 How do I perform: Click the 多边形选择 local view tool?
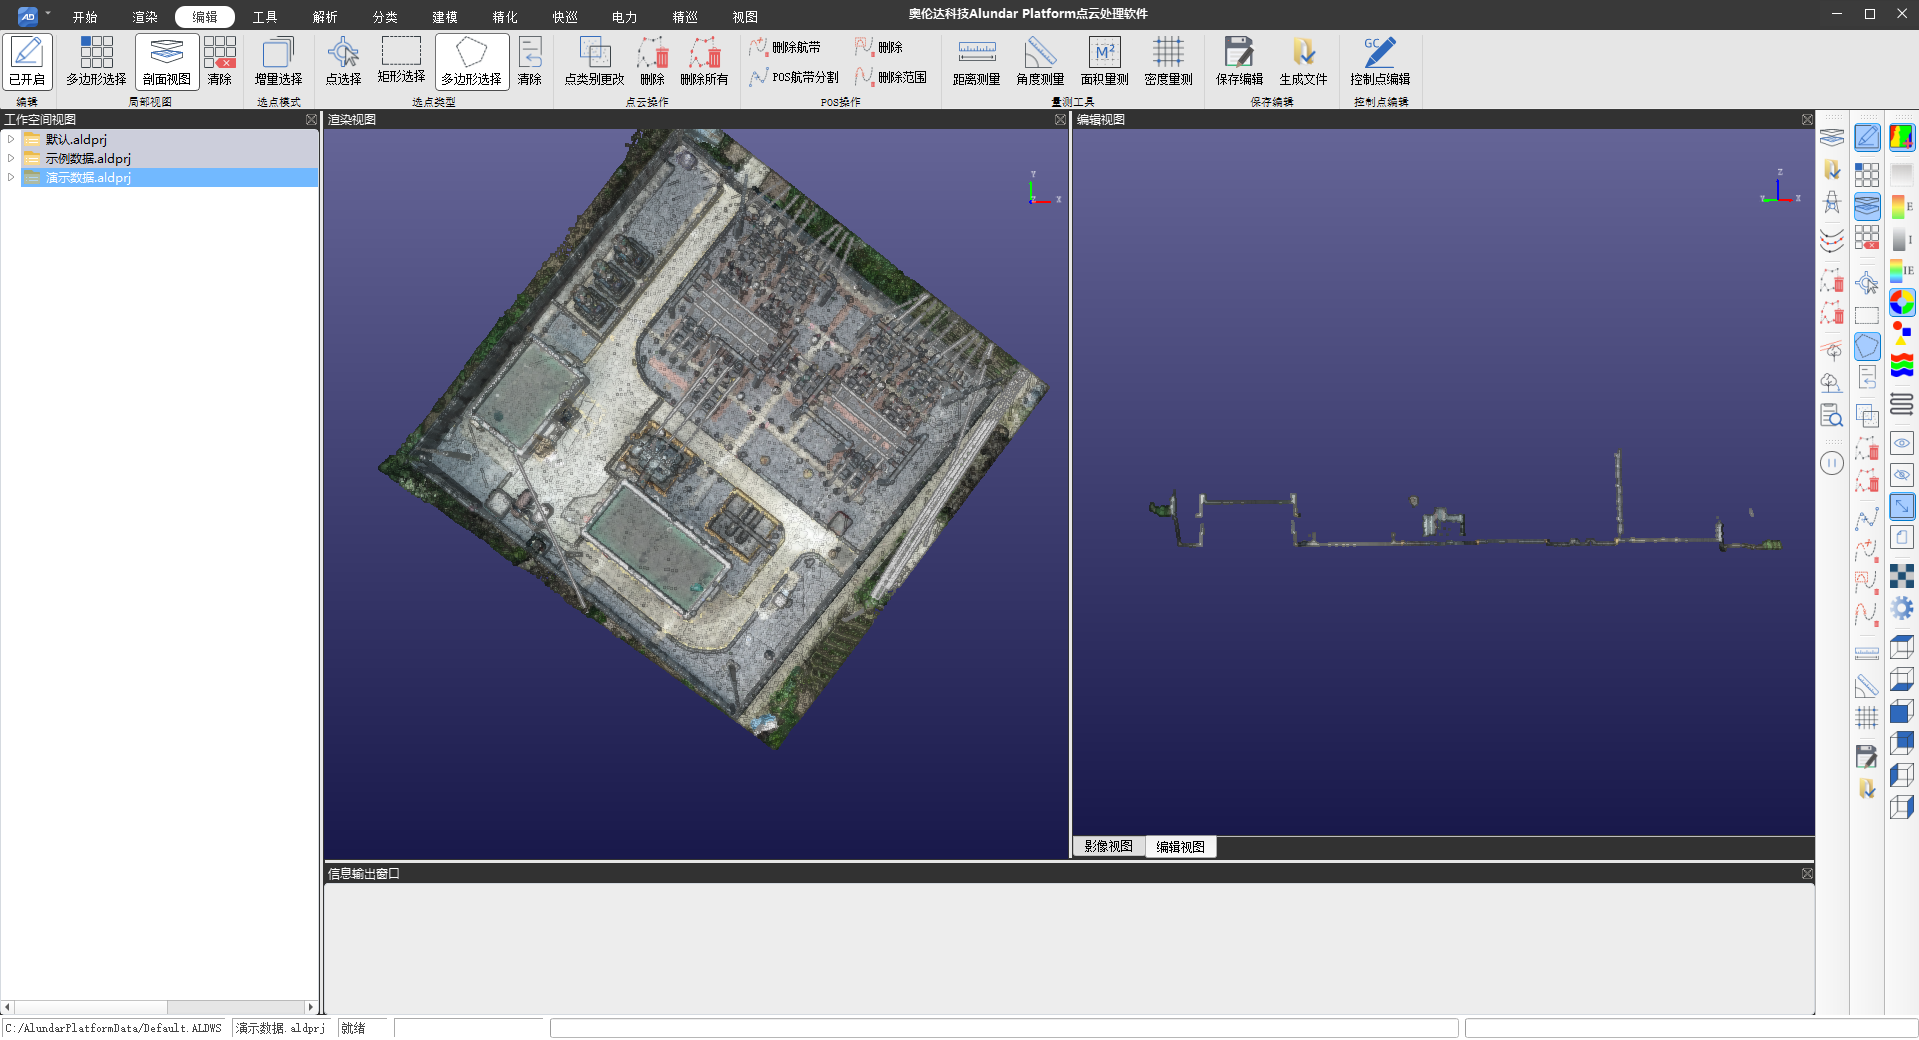pos(96,62)
